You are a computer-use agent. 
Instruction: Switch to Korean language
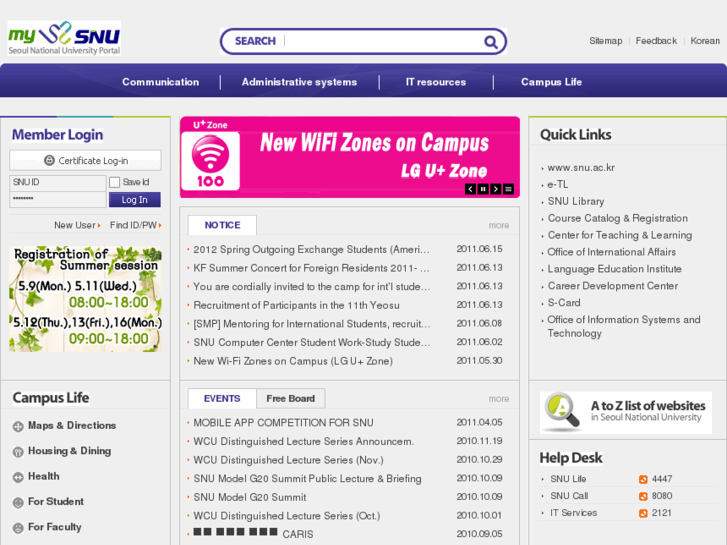coord(705,41)
